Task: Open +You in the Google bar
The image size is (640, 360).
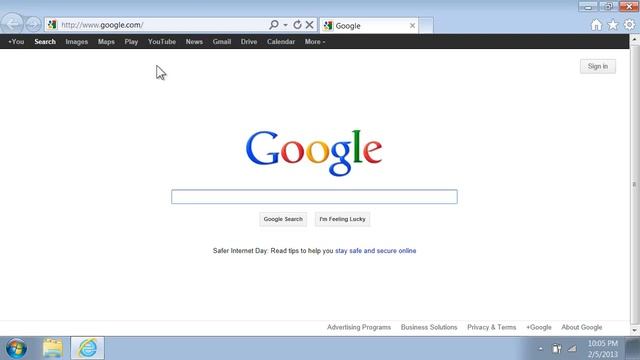Action: [x=16, y=42]
